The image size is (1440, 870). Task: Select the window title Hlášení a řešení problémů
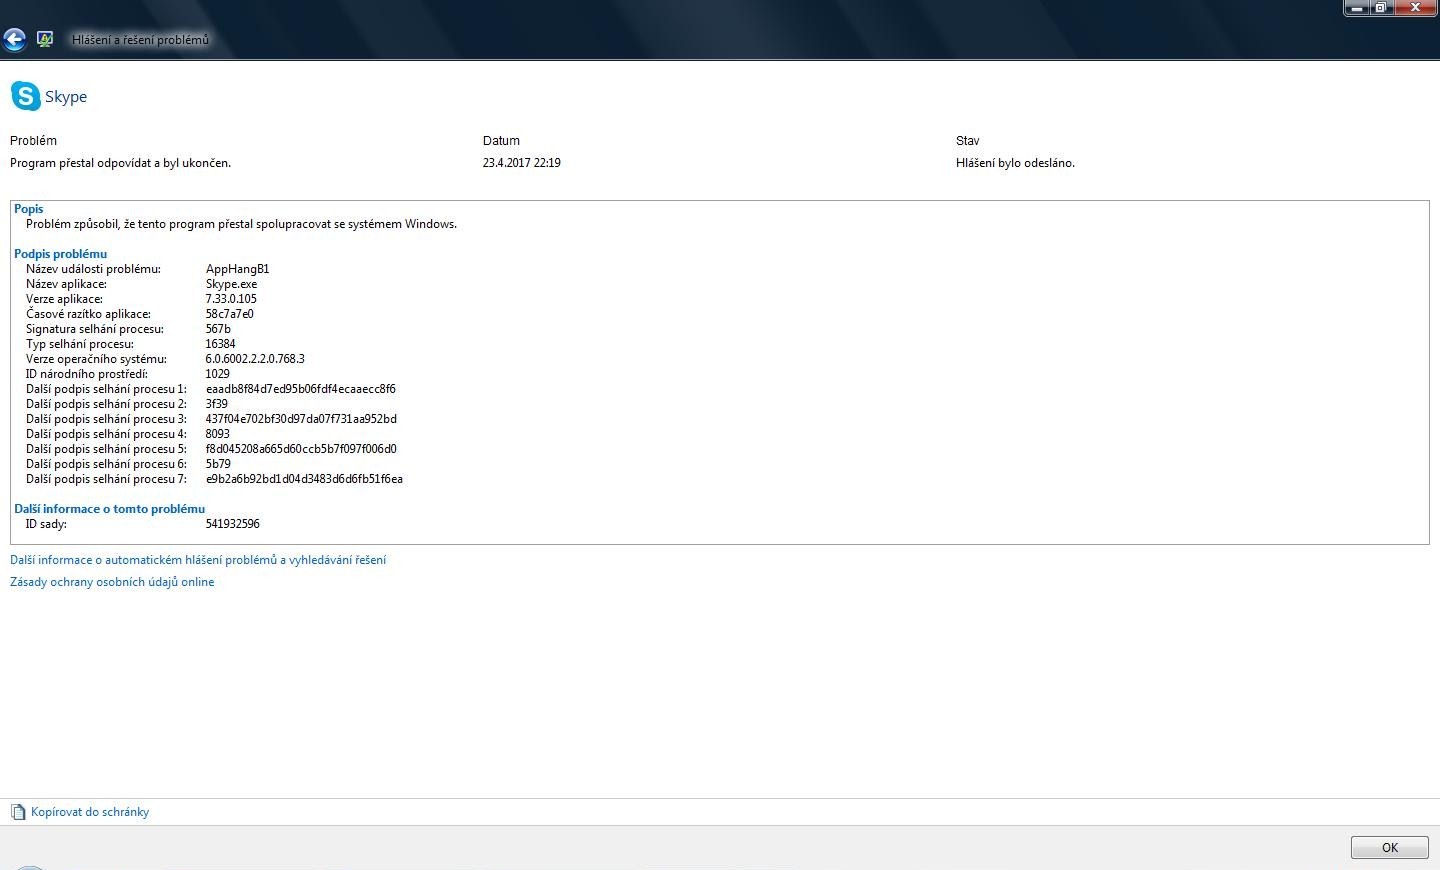[x=140, y=40]
